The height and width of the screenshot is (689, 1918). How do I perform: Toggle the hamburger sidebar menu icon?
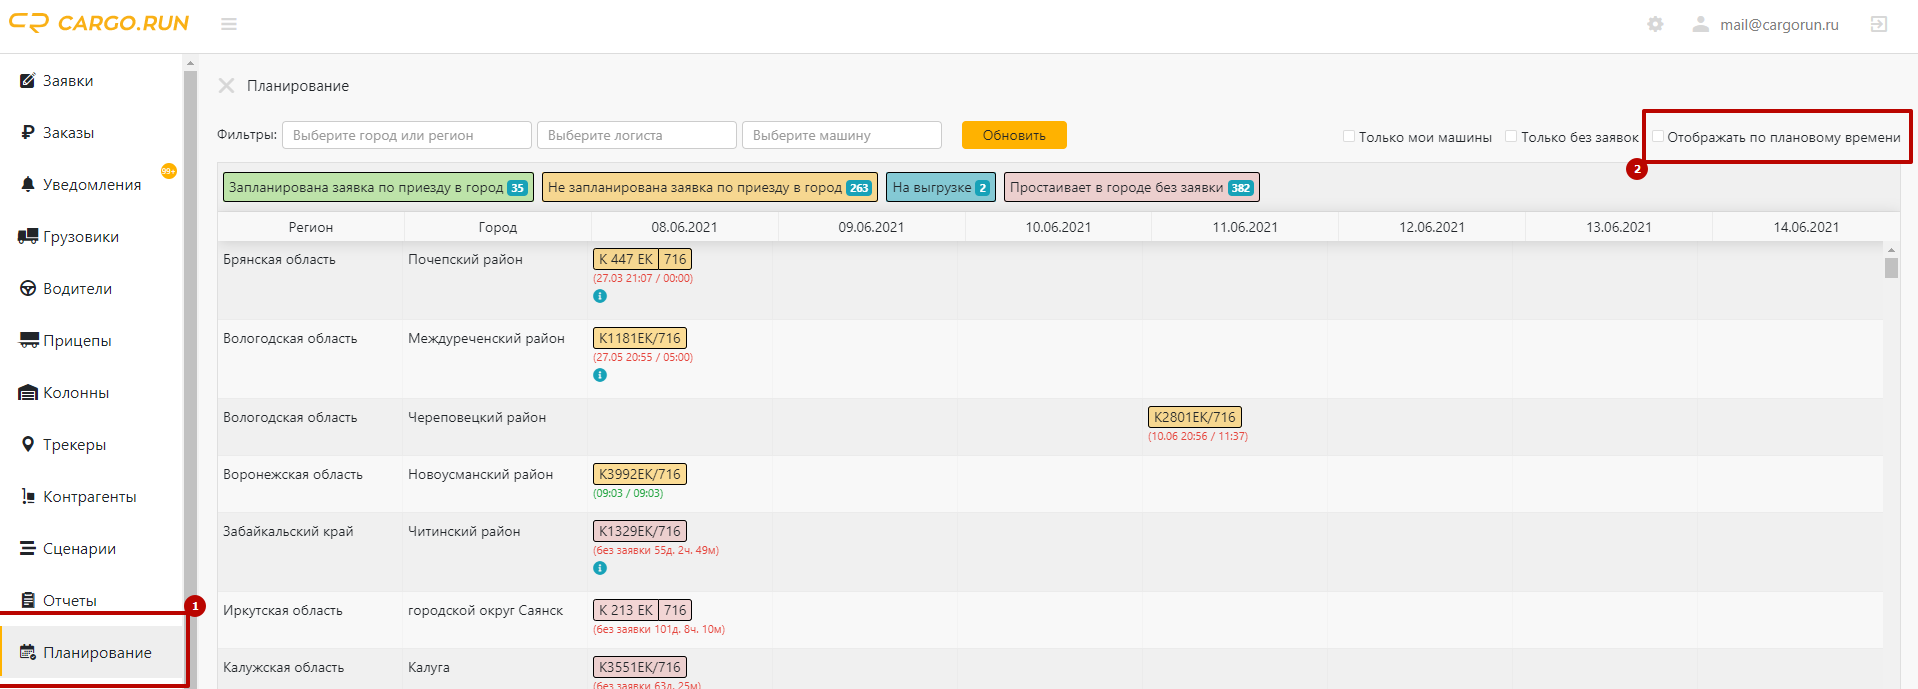[x=229, y=24]
